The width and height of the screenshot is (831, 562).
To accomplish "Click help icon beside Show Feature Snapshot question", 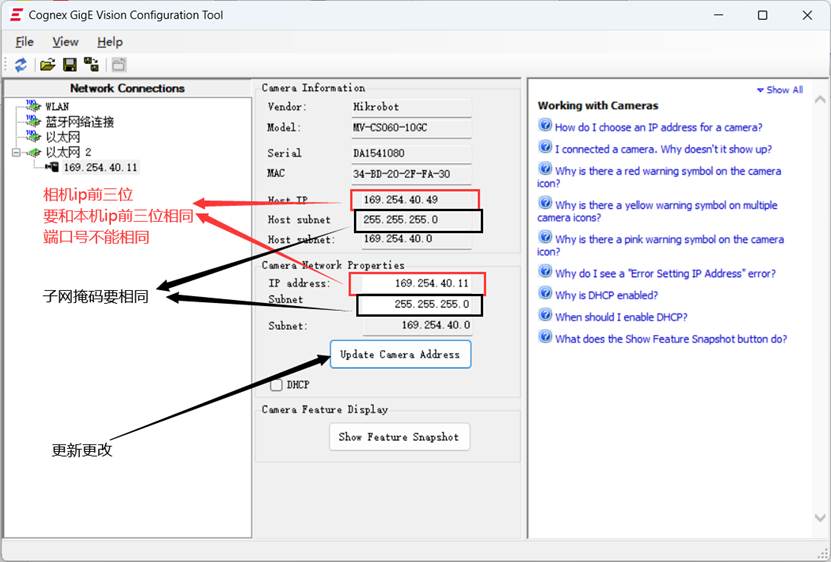I will click(x=545, y=337).
